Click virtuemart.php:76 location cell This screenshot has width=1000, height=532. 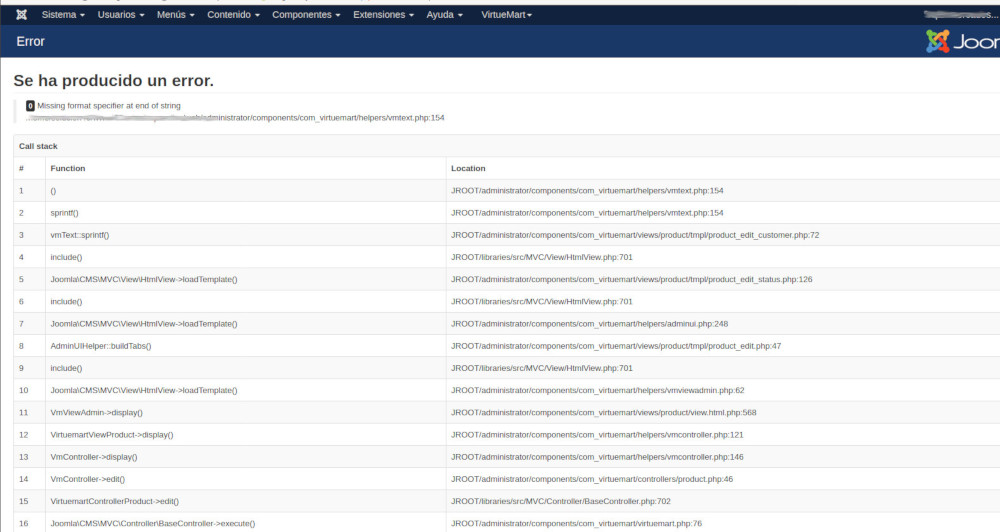pos(723,524)
